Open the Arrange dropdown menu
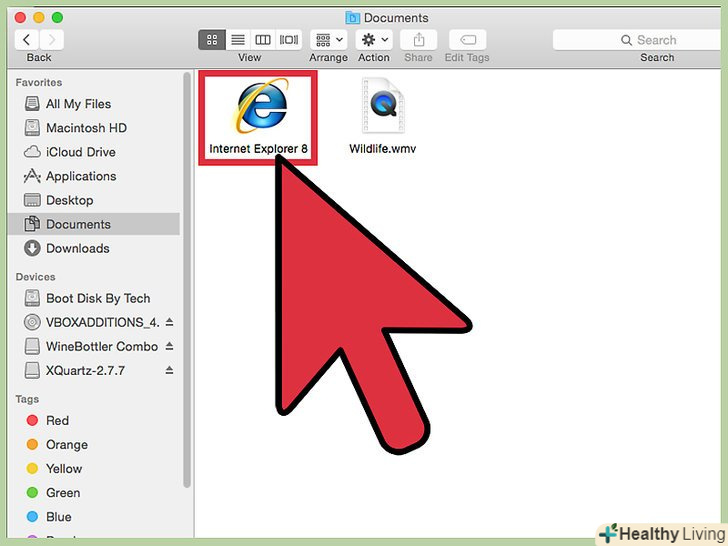 tap(329, 40)
